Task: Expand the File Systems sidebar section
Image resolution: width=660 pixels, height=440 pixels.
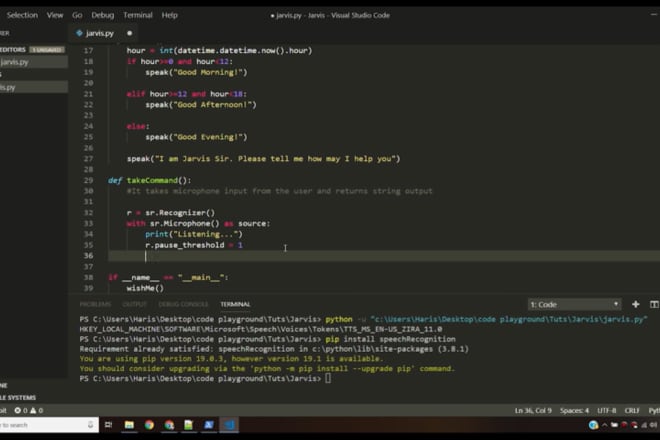Action: click(18, 397)
